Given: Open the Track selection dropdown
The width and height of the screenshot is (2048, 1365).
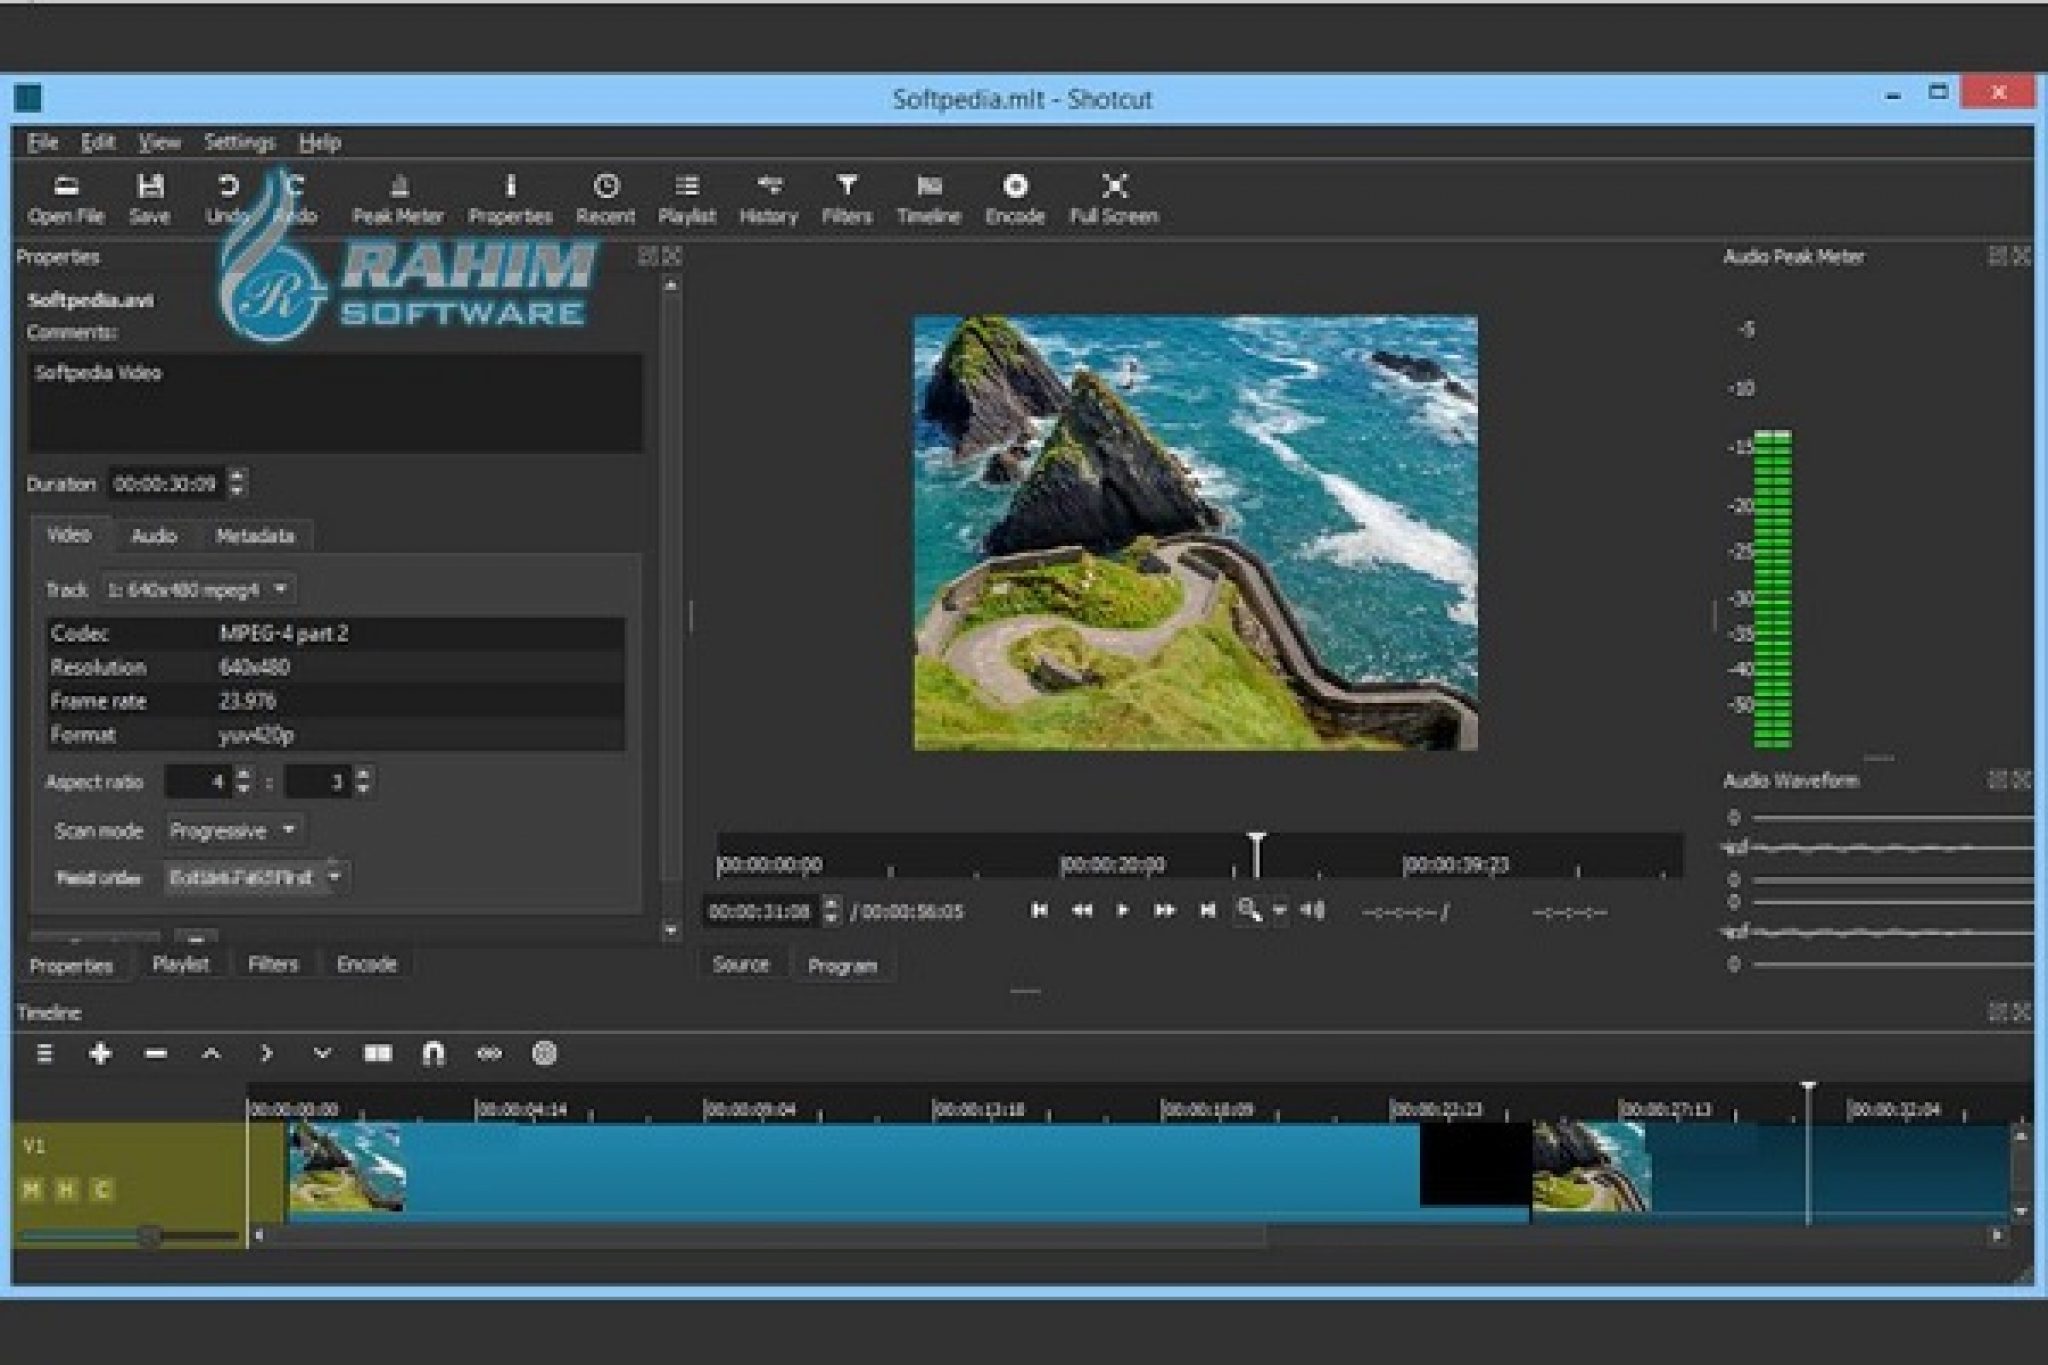Looking at the screenshot, I should pyautogui.click(x=197, y=589).
